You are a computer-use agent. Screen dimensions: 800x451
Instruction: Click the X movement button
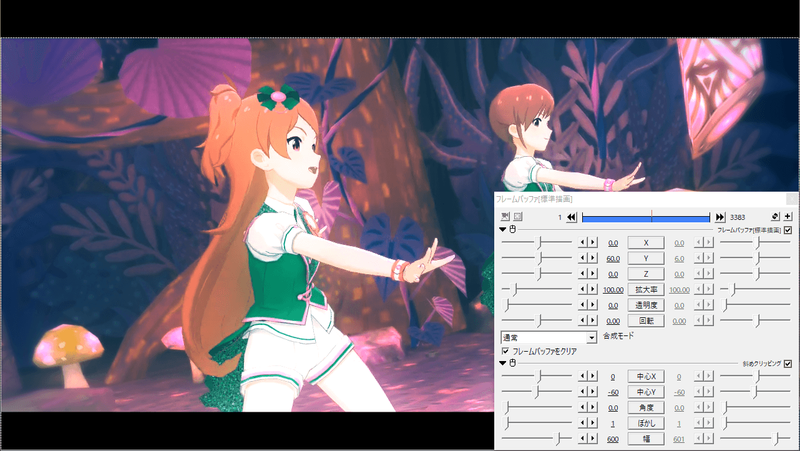point(646,243)
